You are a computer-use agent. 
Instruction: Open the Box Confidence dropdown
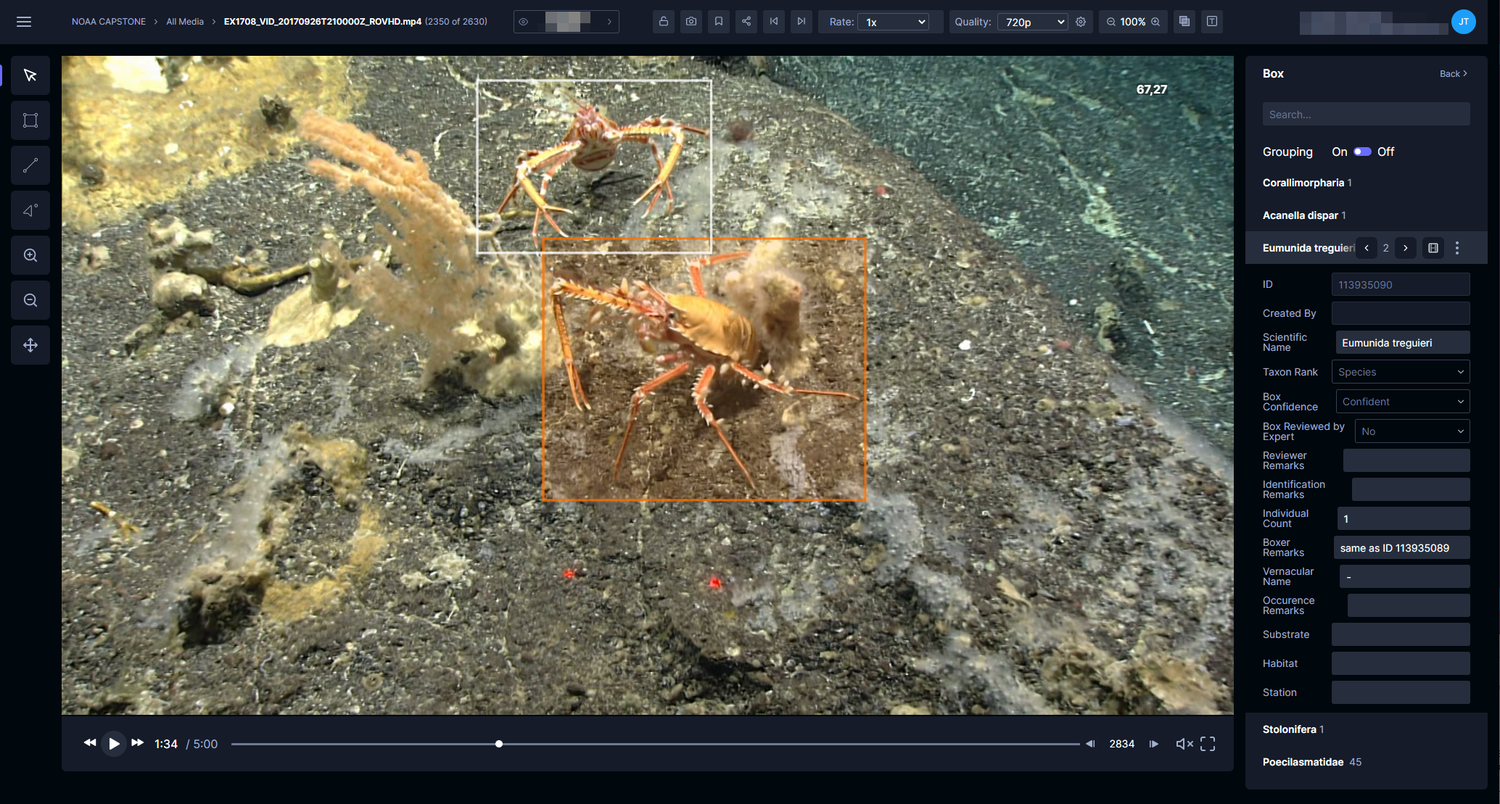click(1403, 401)
